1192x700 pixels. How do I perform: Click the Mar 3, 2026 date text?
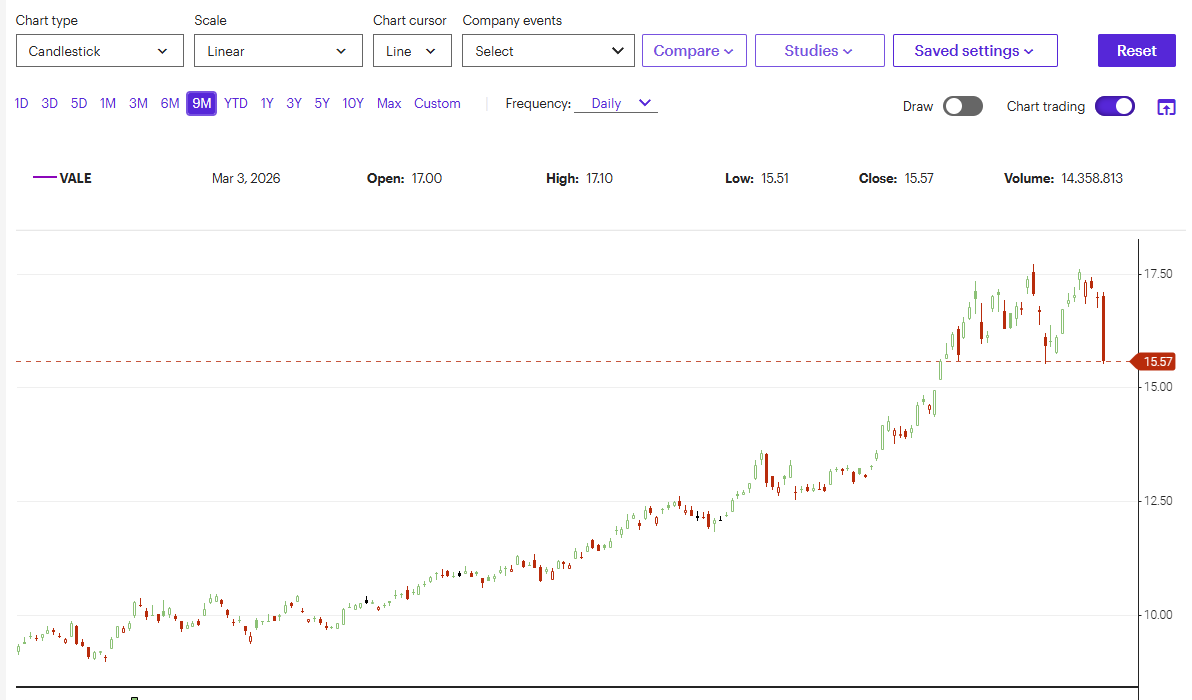[x=246, y=178]
